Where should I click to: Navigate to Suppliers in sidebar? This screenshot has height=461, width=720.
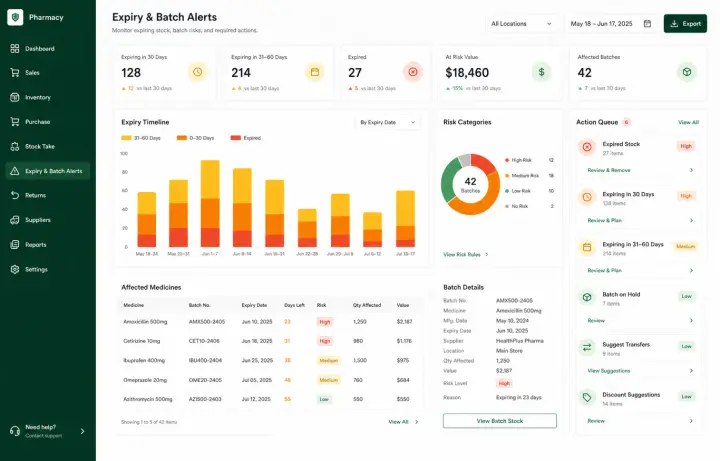(48, 220)
